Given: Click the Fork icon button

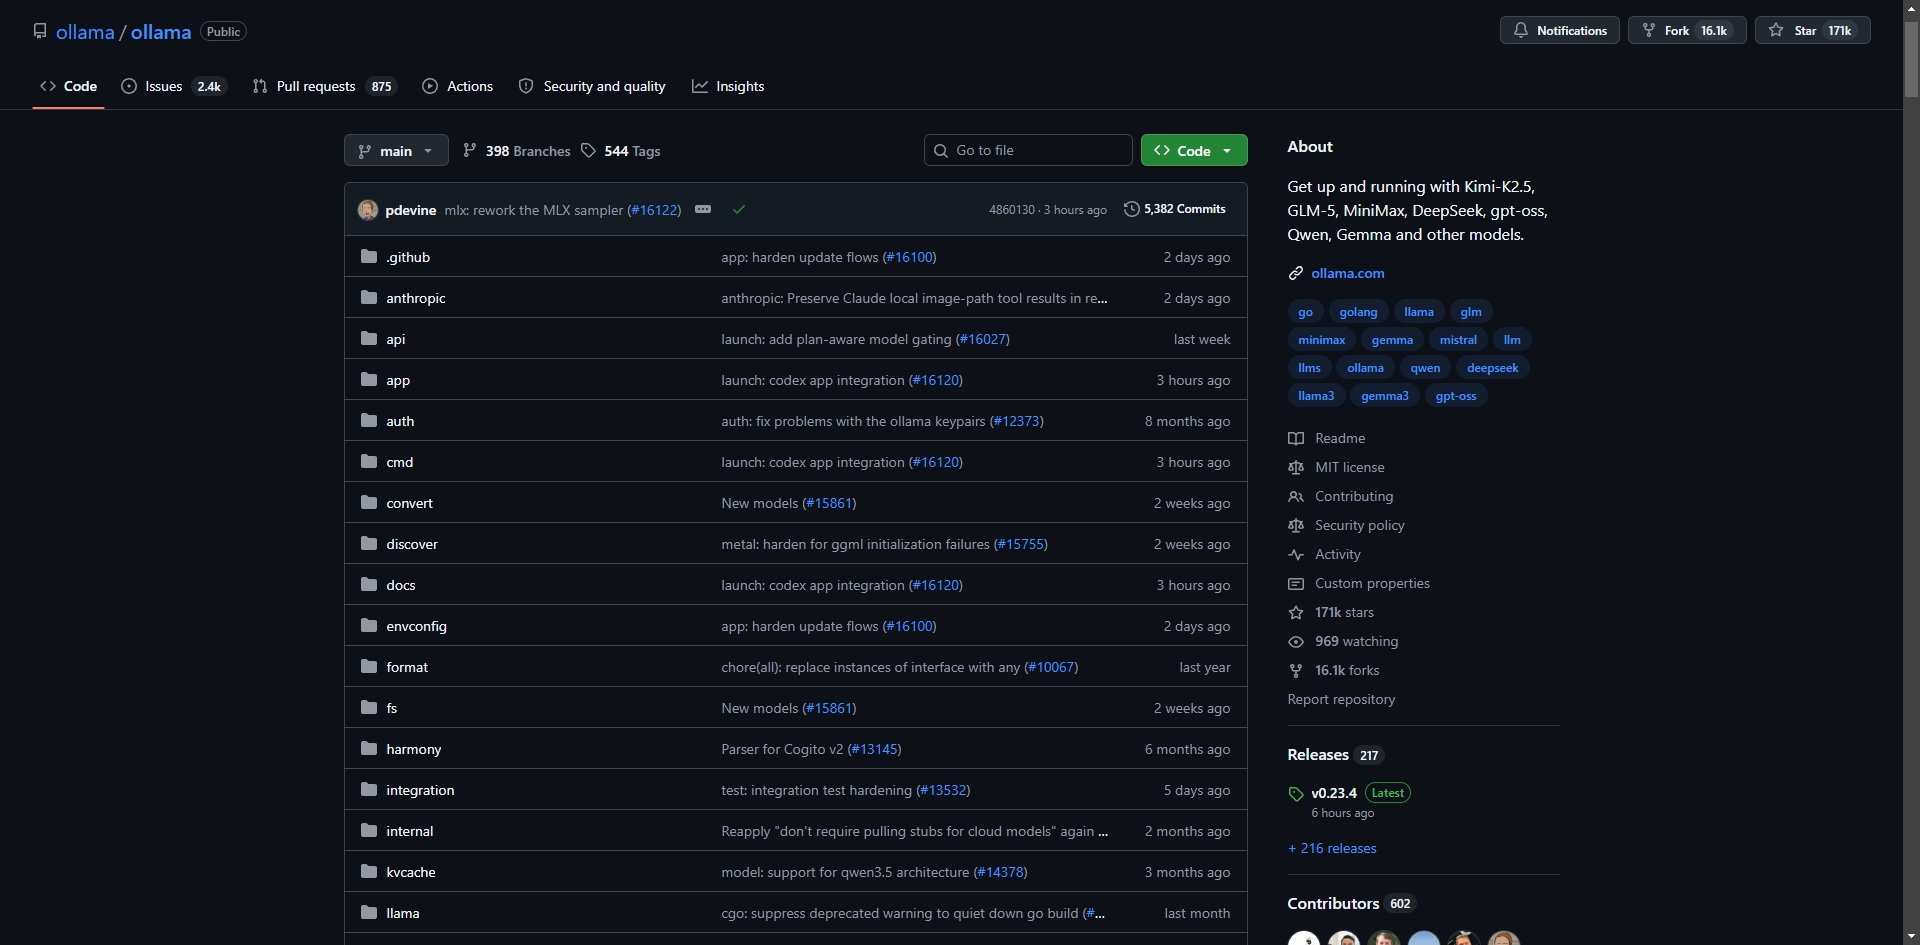Looking at the screenshot, I should pos(1687,31).
